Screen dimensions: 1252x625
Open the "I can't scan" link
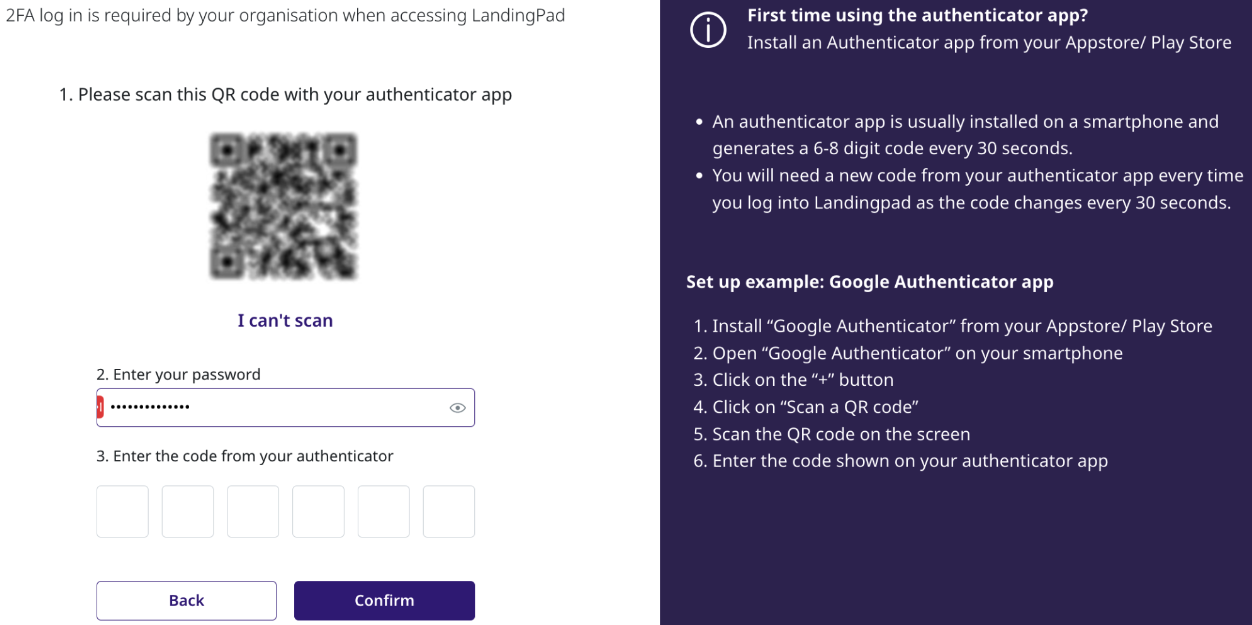(x=285, y=320)
